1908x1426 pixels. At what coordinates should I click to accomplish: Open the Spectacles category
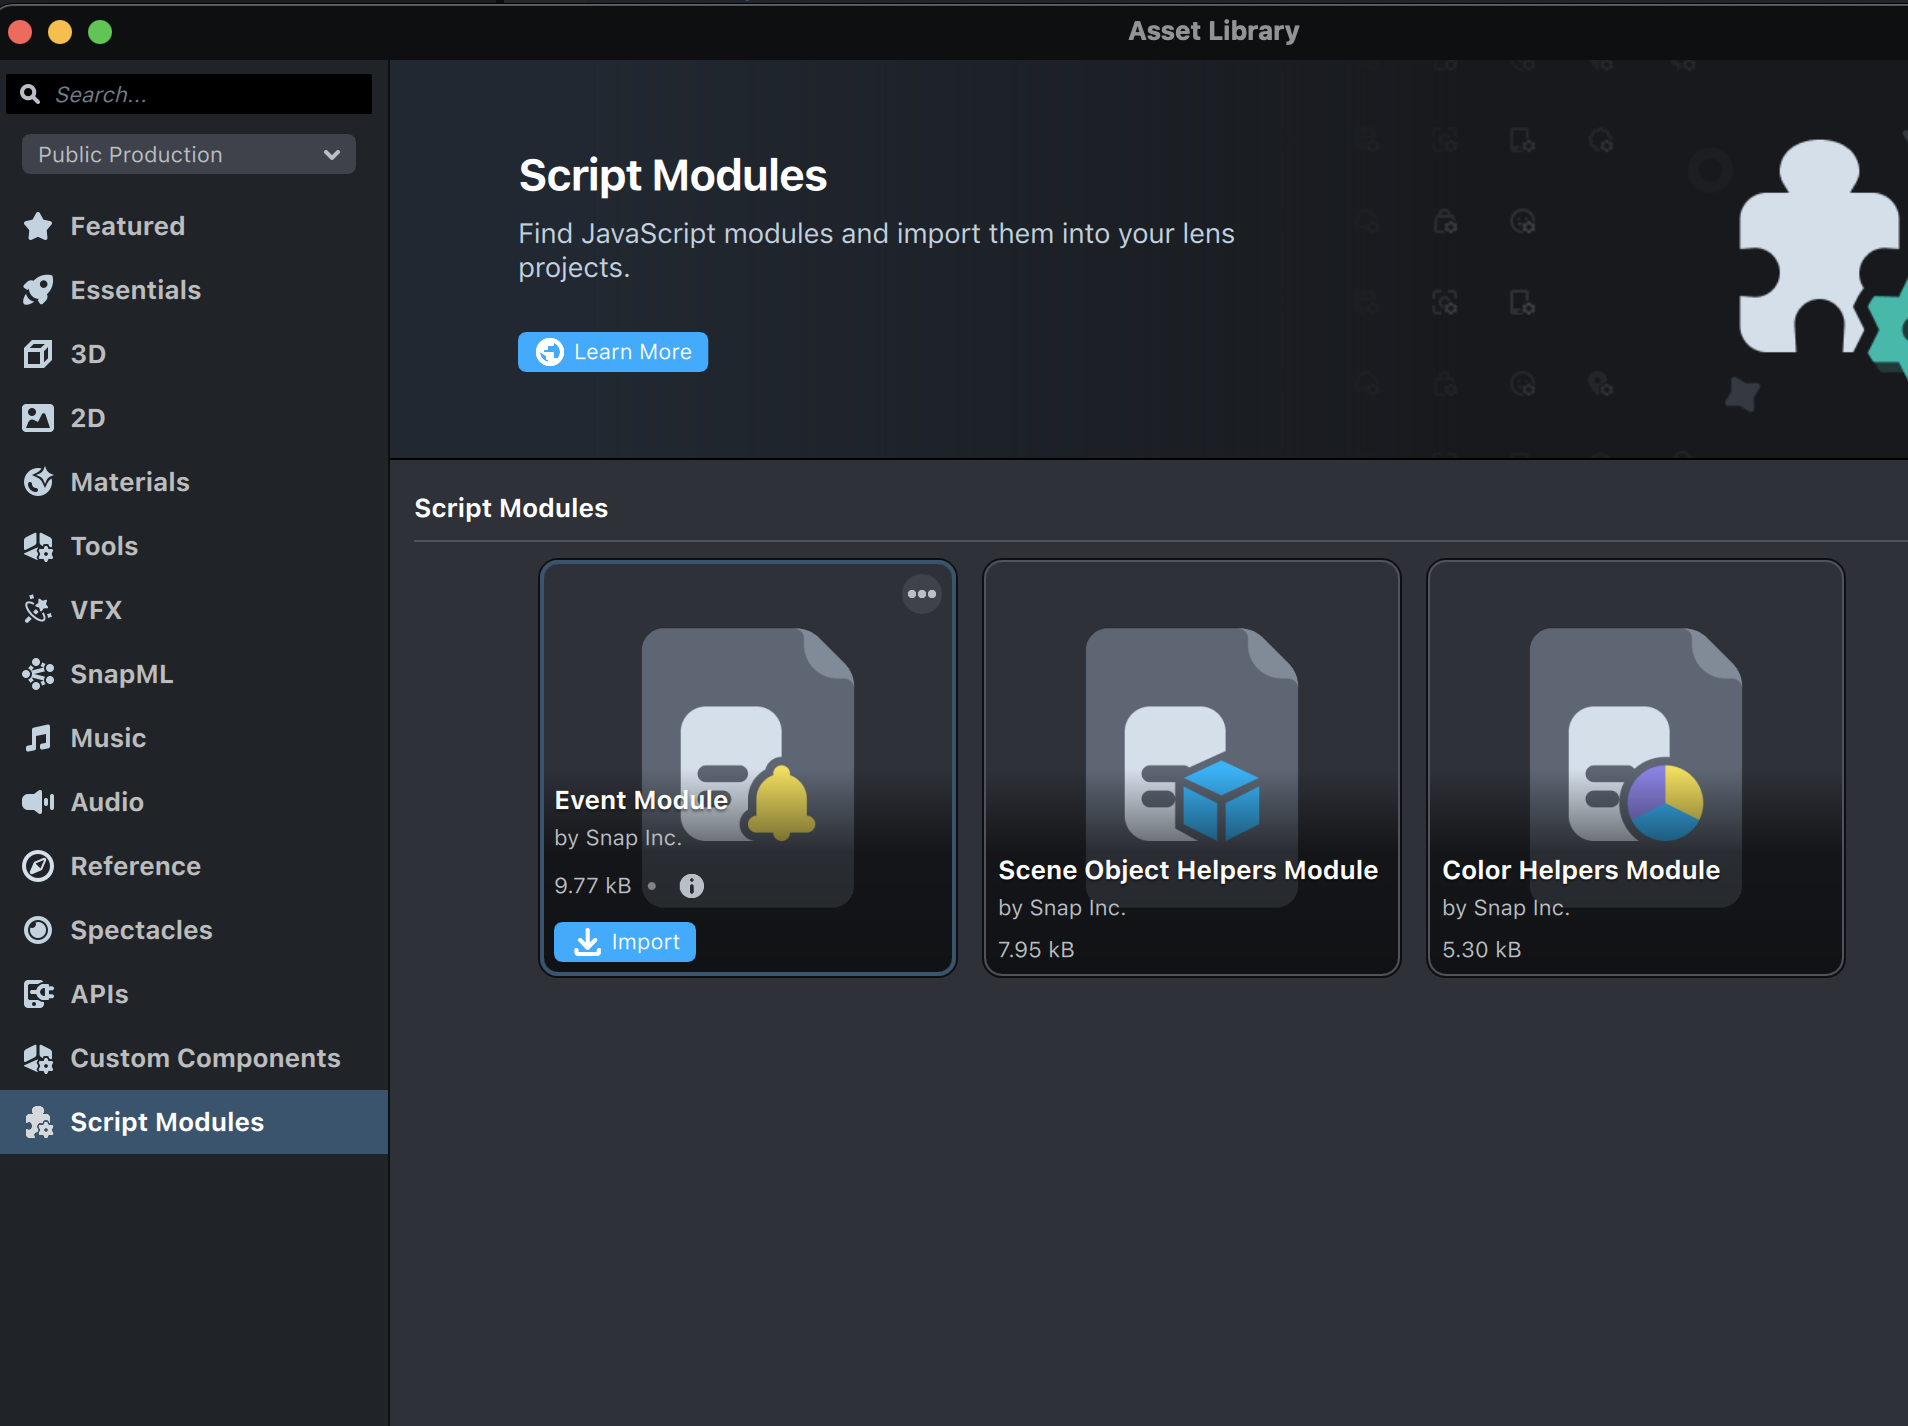[141, 930]
